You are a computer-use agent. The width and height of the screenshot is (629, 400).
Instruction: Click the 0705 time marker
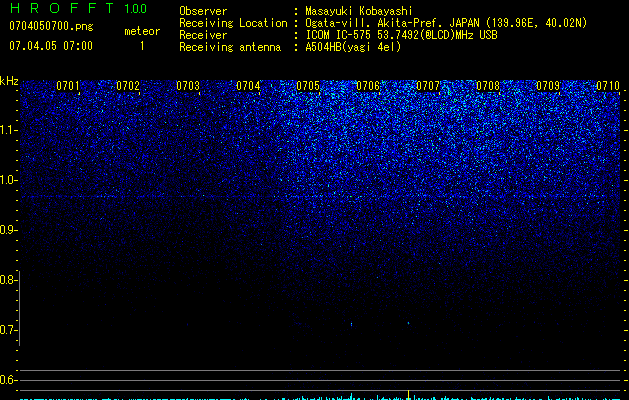(308, 86)
